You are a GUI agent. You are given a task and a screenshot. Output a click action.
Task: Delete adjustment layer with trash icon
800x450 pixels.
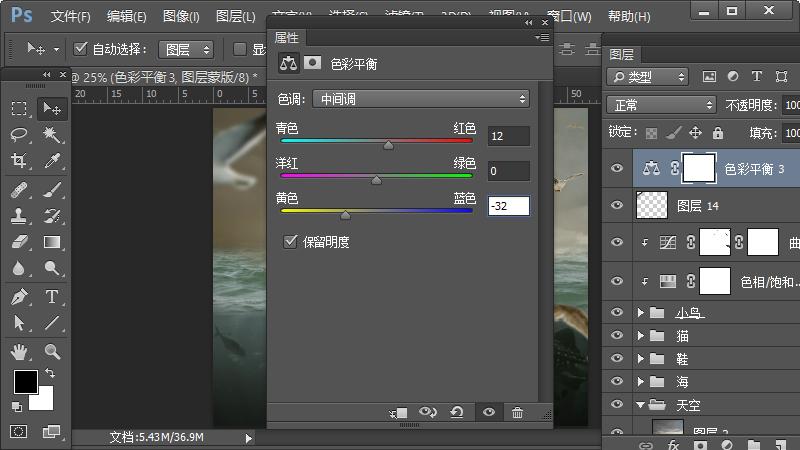[x=517, y=413]
